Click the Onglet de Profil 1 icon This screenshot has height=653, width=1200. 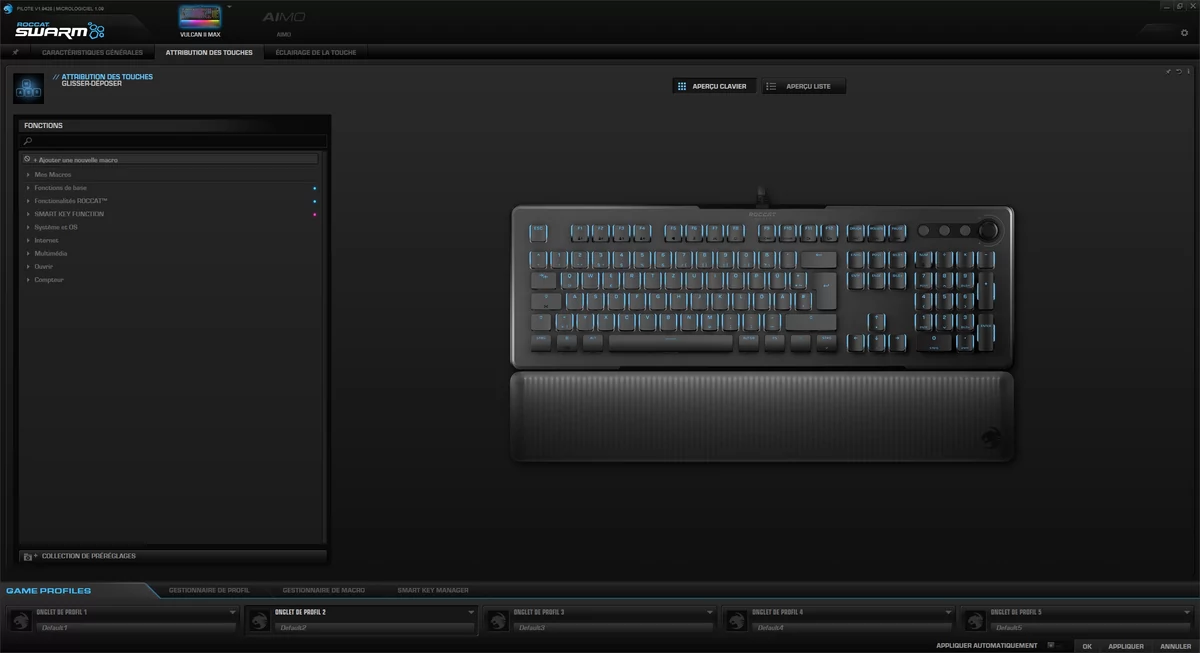pyautogui.click(x=20, y=620)
